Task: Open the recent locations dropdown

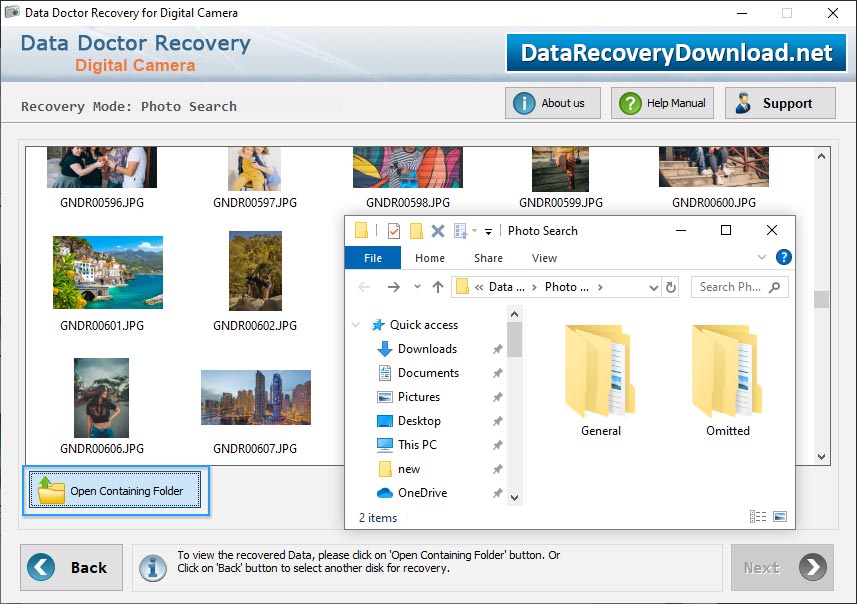Action: point(417,286)
